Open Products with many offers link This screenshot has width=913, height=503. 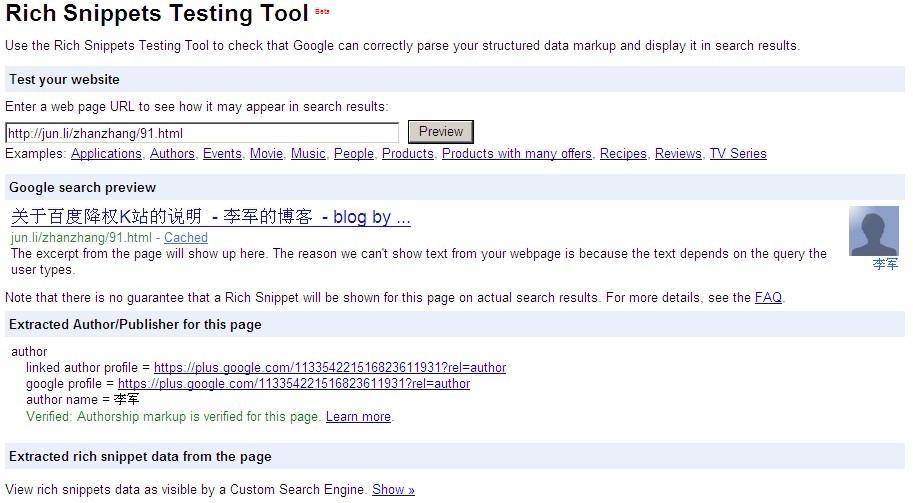coord(516,154)
